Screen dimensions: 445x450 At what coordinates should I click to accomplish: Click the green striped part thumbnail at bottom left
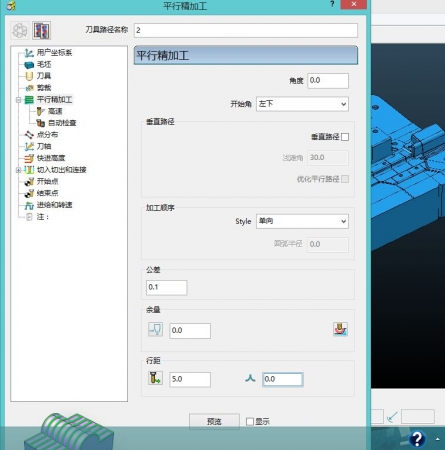69,432
